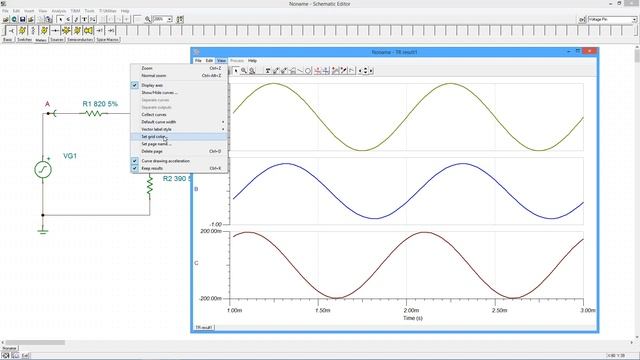Activate the second cursor icon in diagram toolbar
640x360 pixels.
point(326,71)
